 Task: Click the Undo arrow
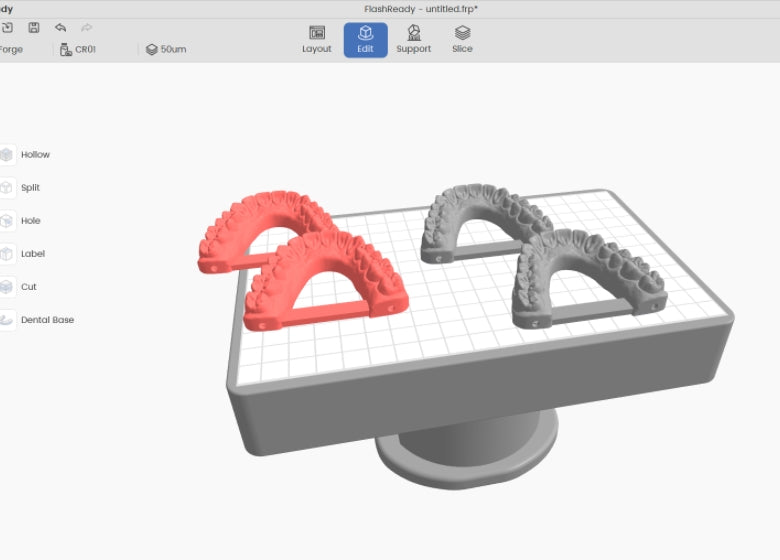[x=60, y=27]
